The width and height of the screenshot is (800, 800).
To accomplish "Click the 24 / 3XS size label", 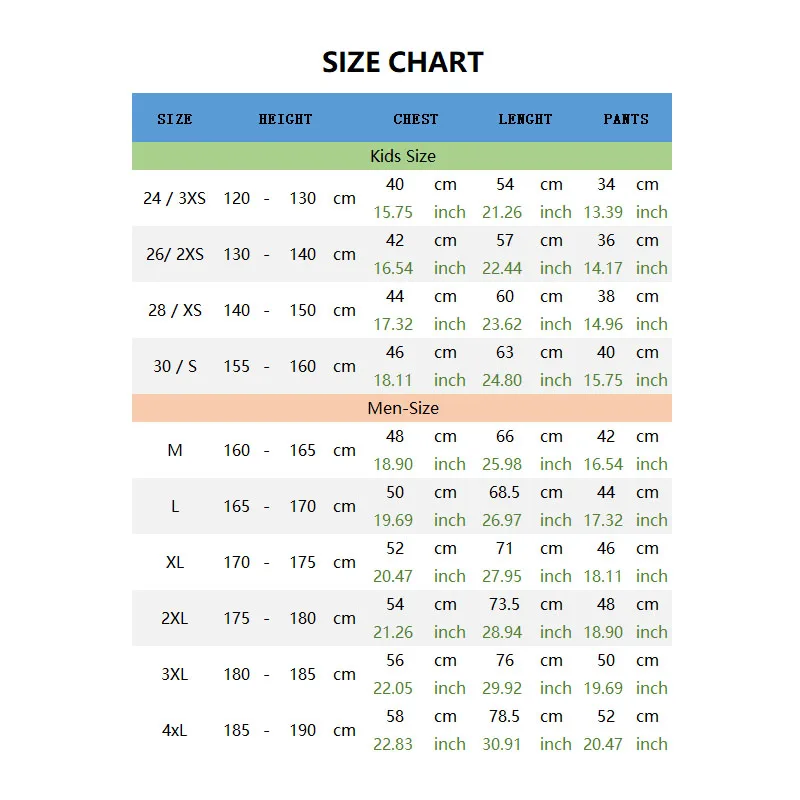I will coord(174,198).
